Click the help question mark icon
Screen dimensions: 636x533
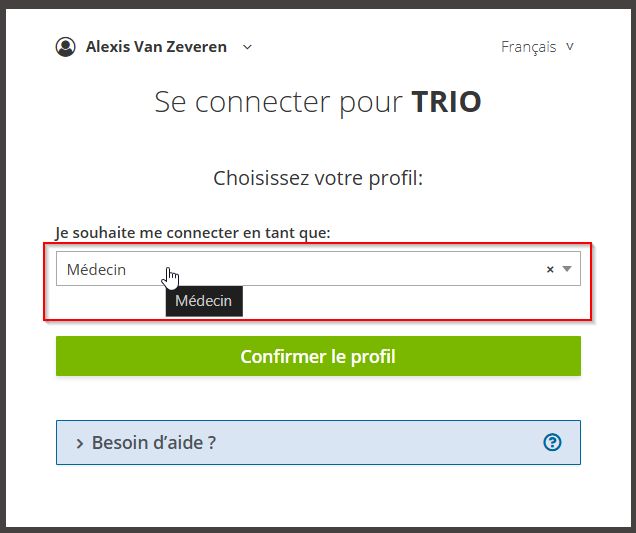pos(552,442)
